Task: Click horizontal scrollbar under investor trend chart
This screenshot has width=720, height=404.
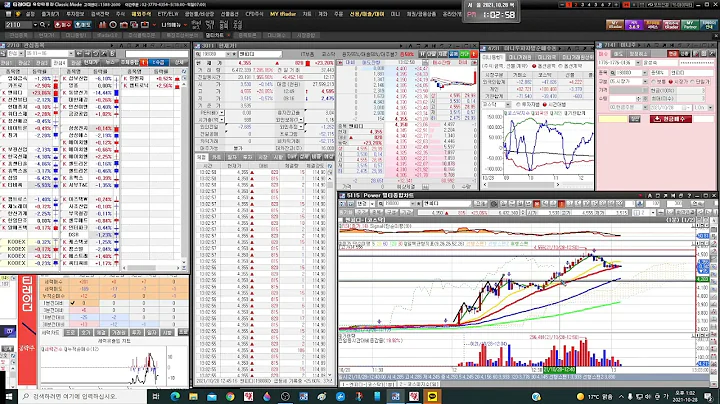Action: [x=522, y=185]
